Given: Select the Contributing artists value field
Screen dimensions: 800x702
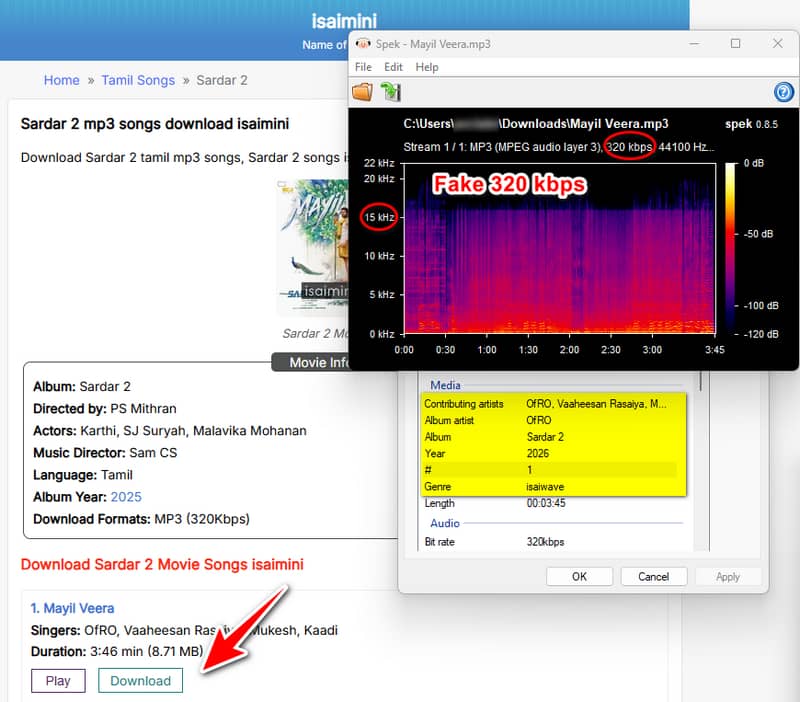Looking at the screenshot, I should click(596, 404).
